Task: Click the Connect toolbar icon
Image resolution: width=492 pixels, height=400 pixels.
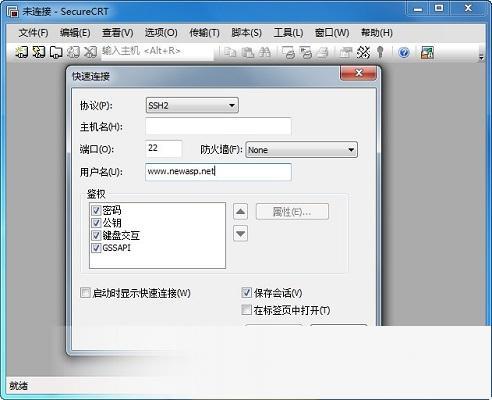Action: [x=21, y=52]
